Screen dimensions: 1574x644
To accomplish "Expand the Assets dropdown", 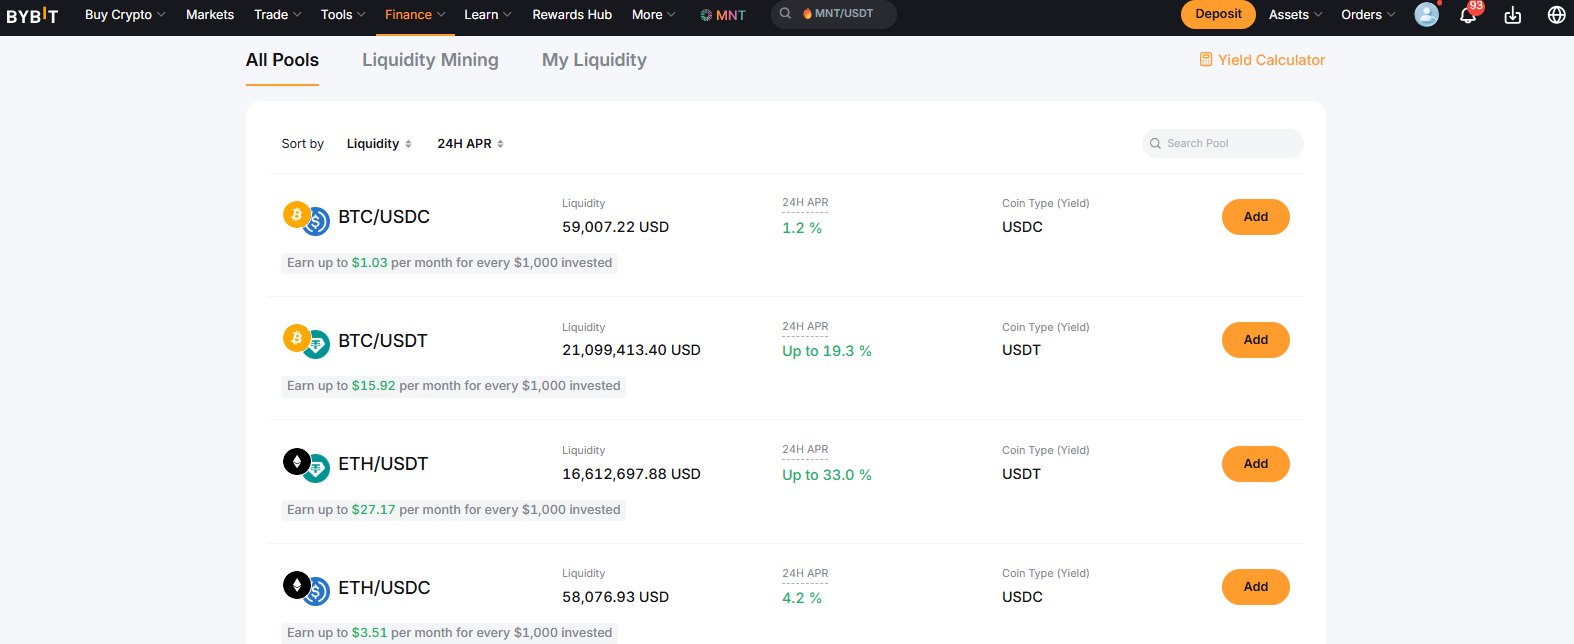I will 1296,15.
